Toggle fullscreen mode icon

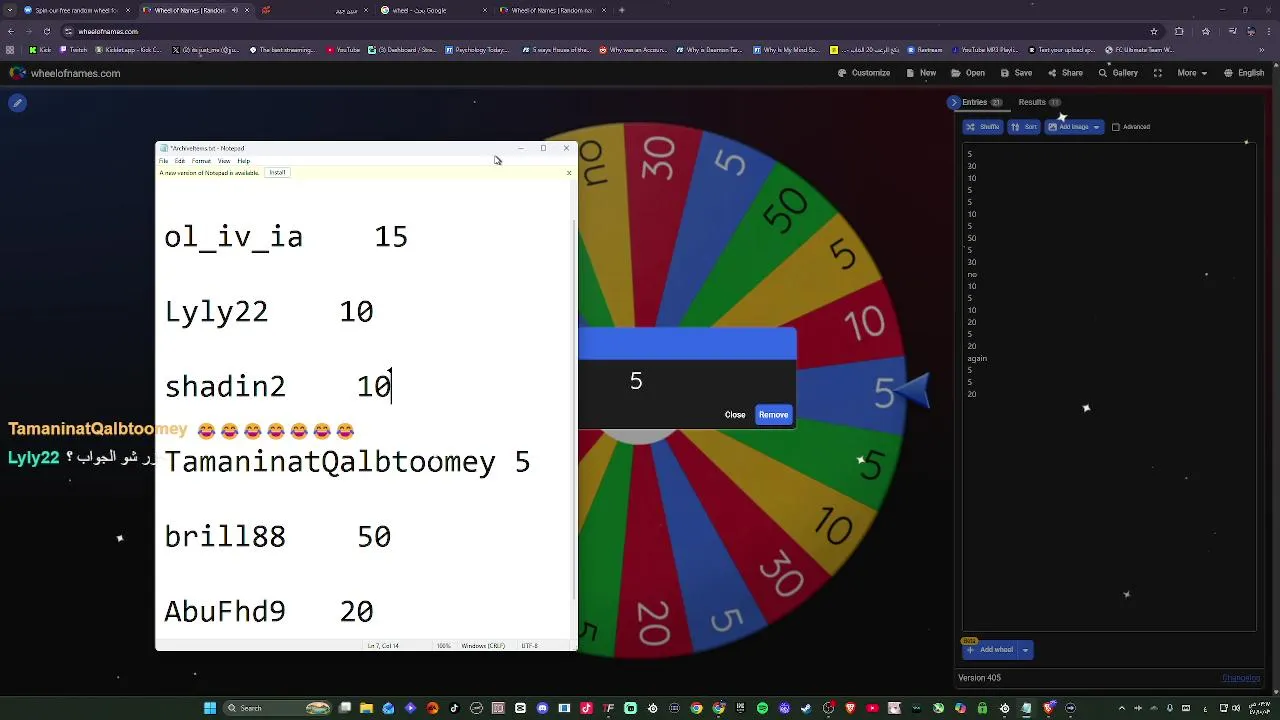tap(1157, 73)
